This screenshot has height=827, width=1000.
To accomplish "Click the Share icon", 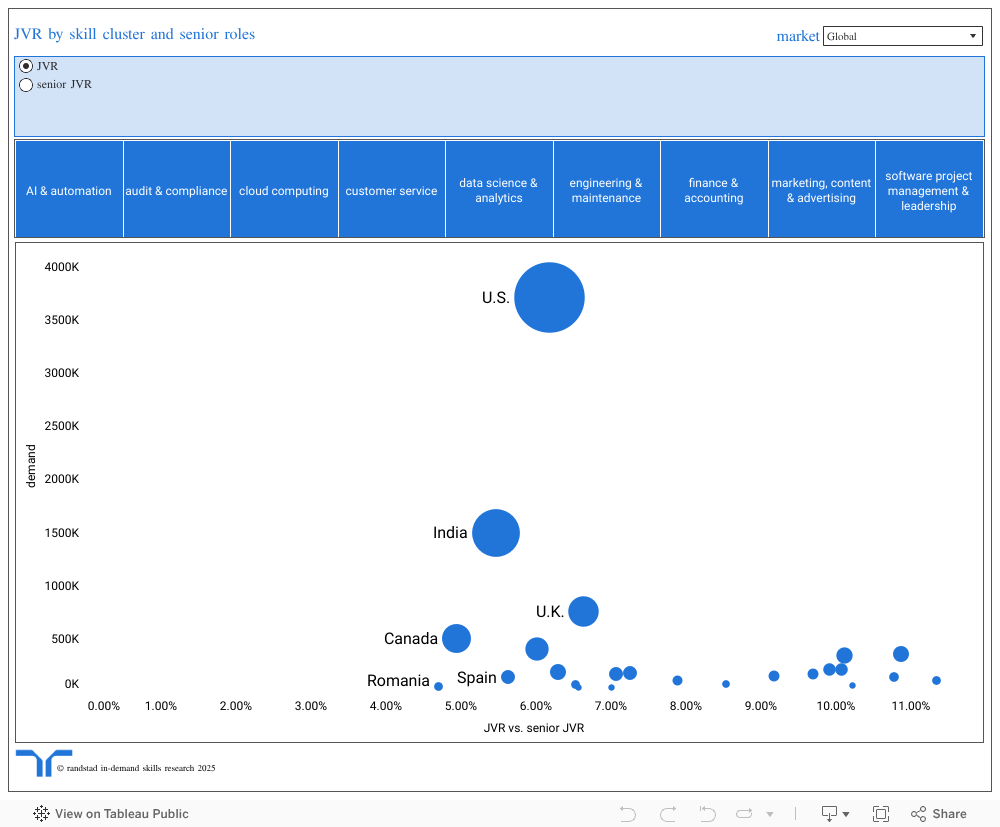I will tap(918, 814).
